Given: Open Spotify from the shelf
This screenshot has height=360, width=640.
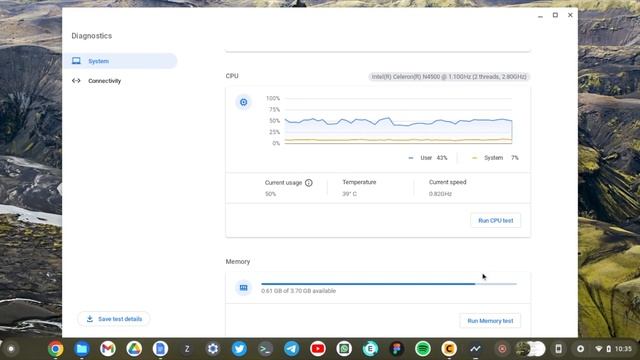Looking at the screenshot, I should point(423,349).
